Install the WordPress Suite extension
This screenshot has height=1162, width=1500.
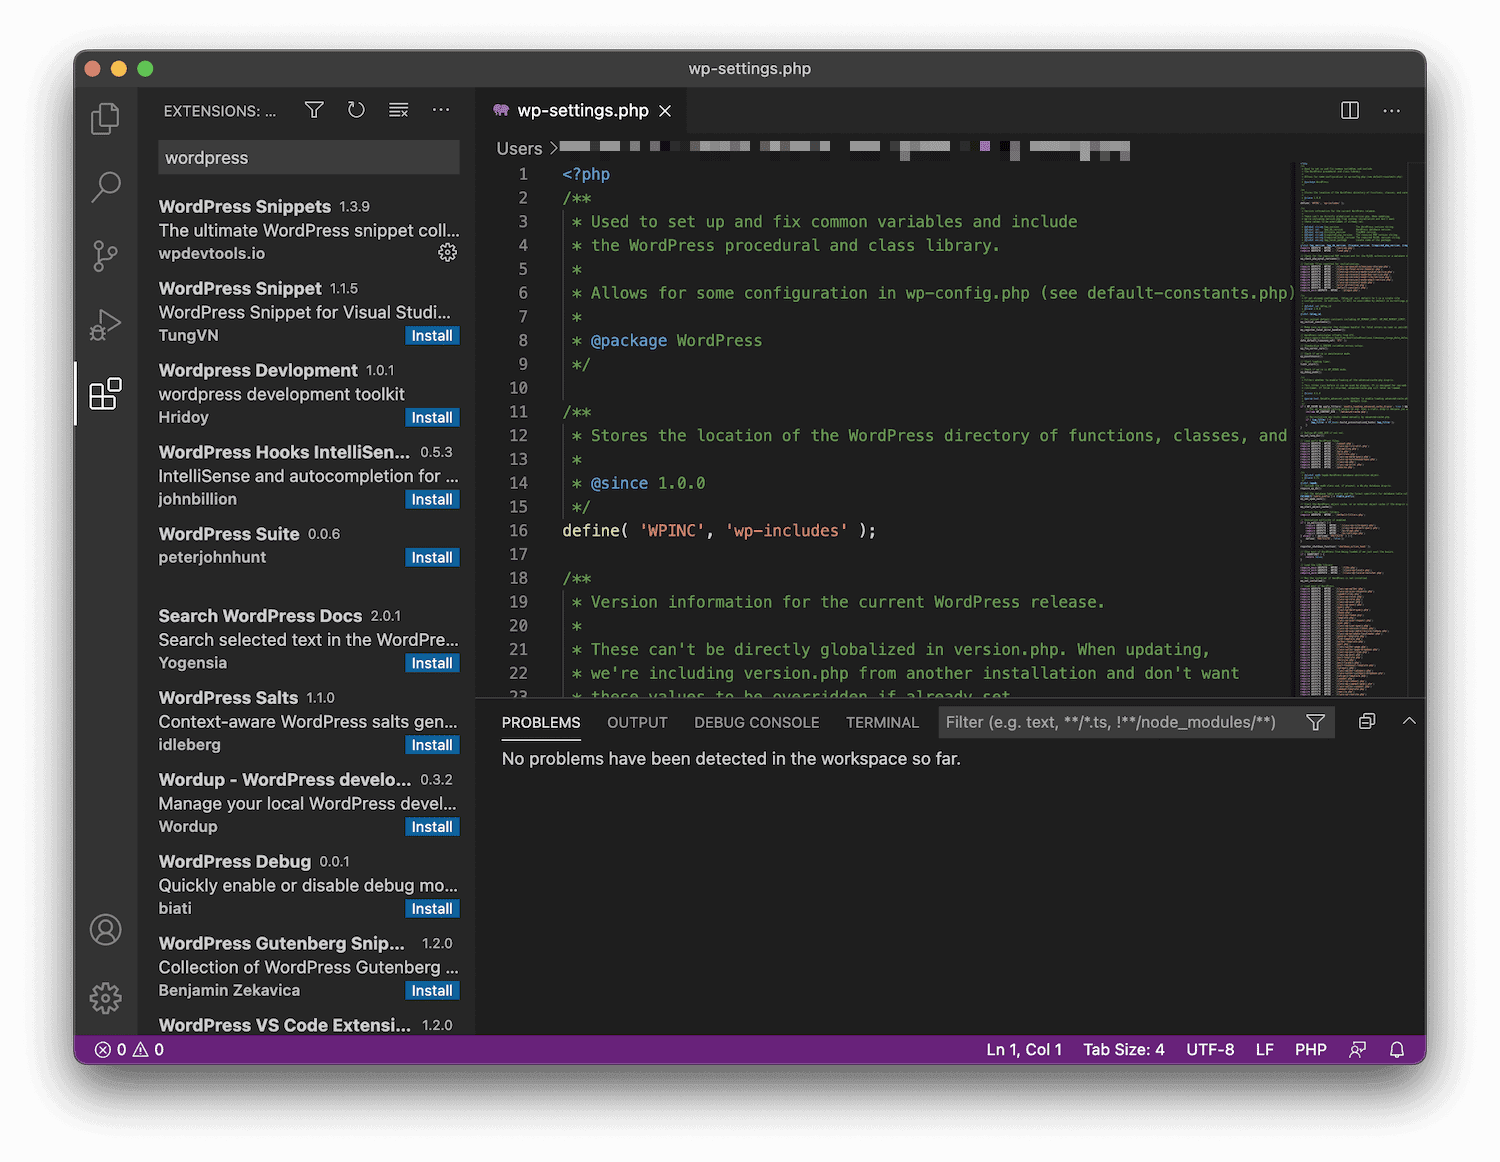tap(432, 557)
